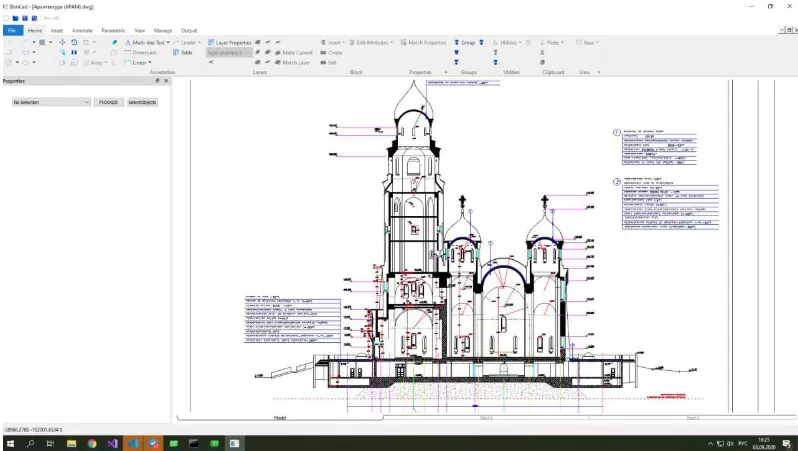Open Layer Properties
The width and height of the screenshot is (798, 451).
click(230, 43)
